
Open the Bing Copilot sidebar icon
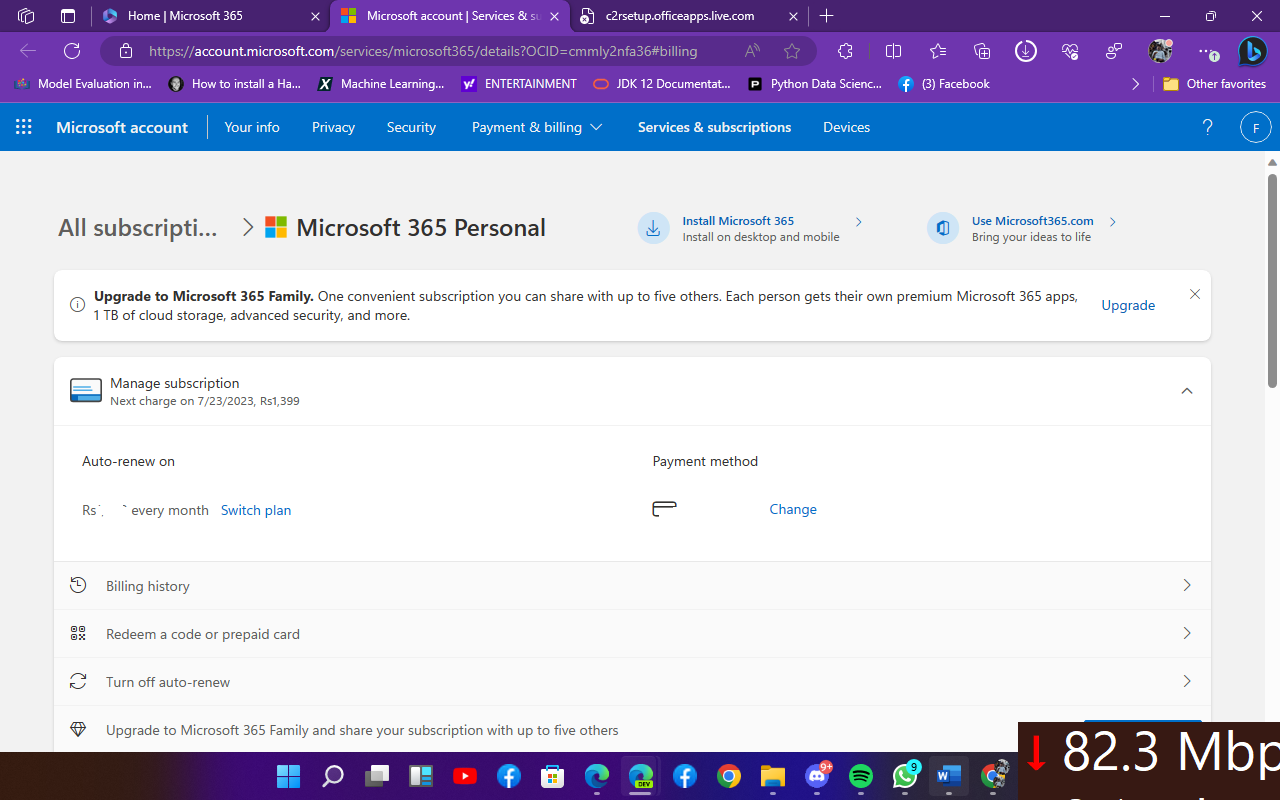[1252, 51]
